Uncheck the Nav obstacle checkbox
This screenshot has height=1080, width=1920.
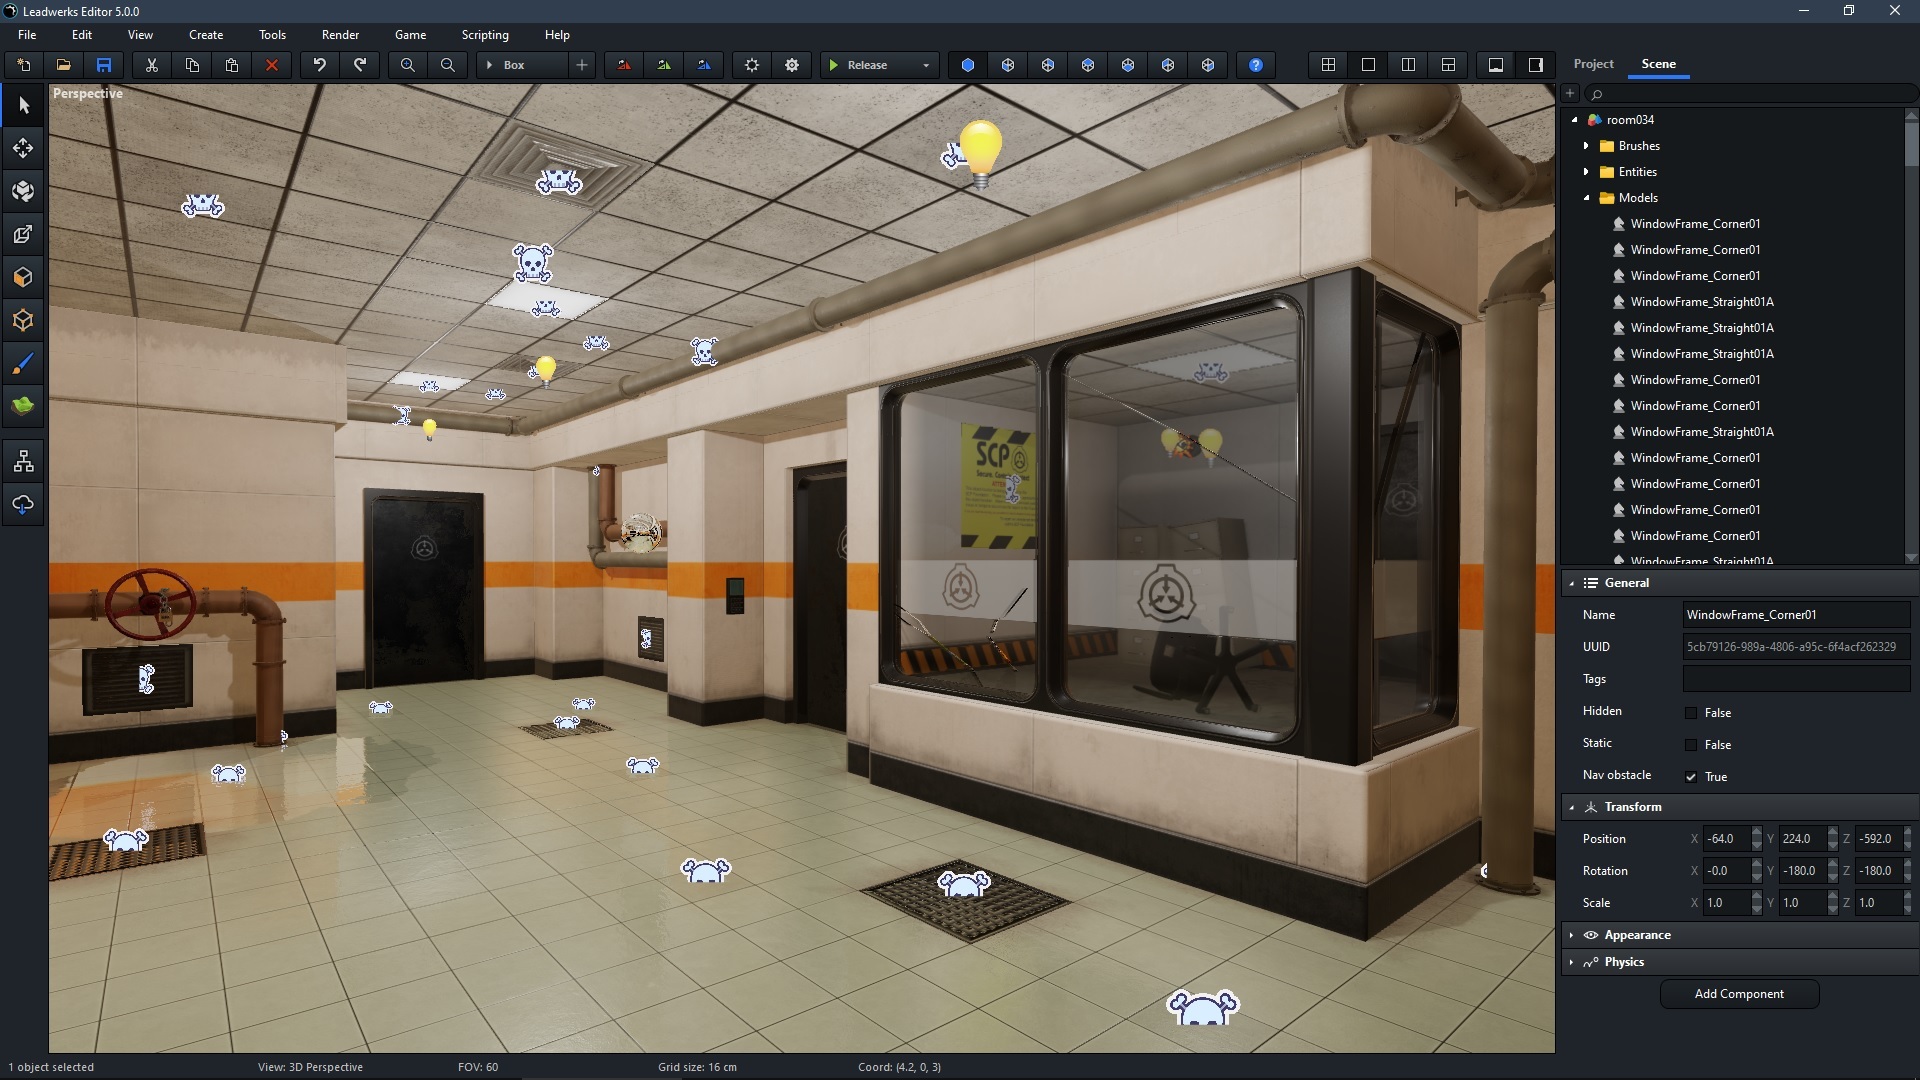point(1691,777)
